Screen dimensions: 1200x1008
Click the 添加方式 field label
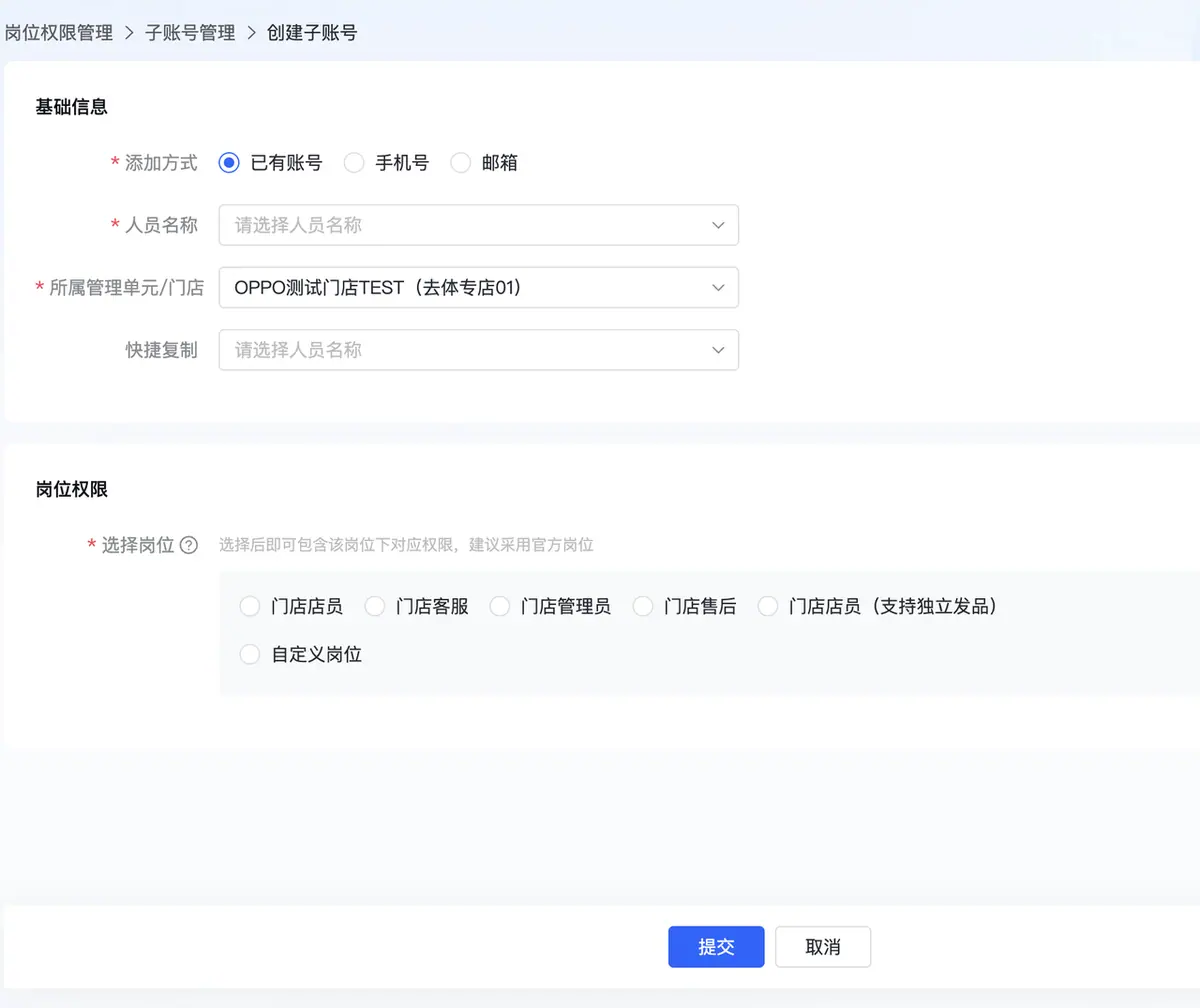tap(161, 163)
